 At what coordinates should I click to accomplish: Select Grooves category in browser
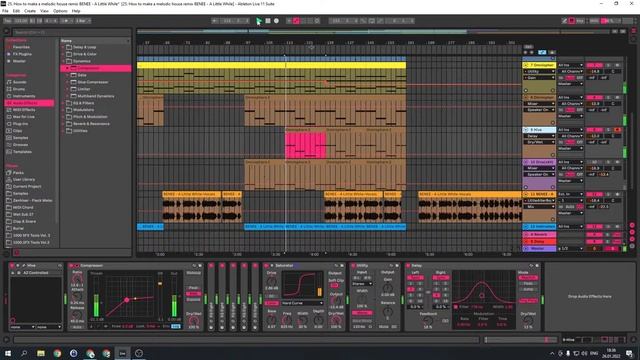point(20,144)
